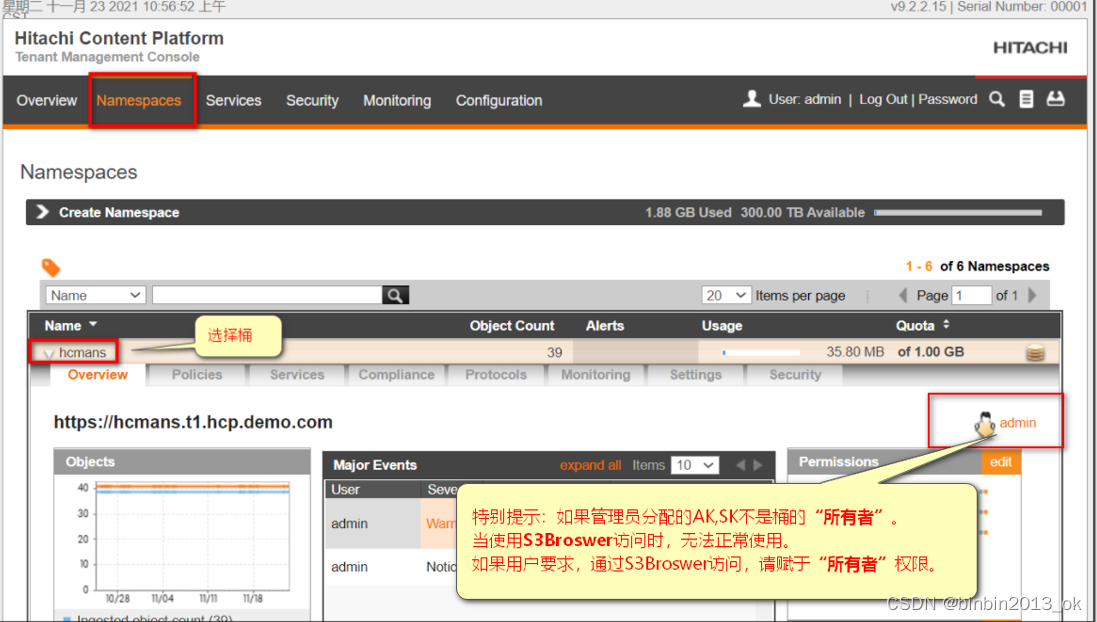The height and width of the screenshot is (622, 1097).
Task: Open the Security top menu
Action: pos(312,100)
